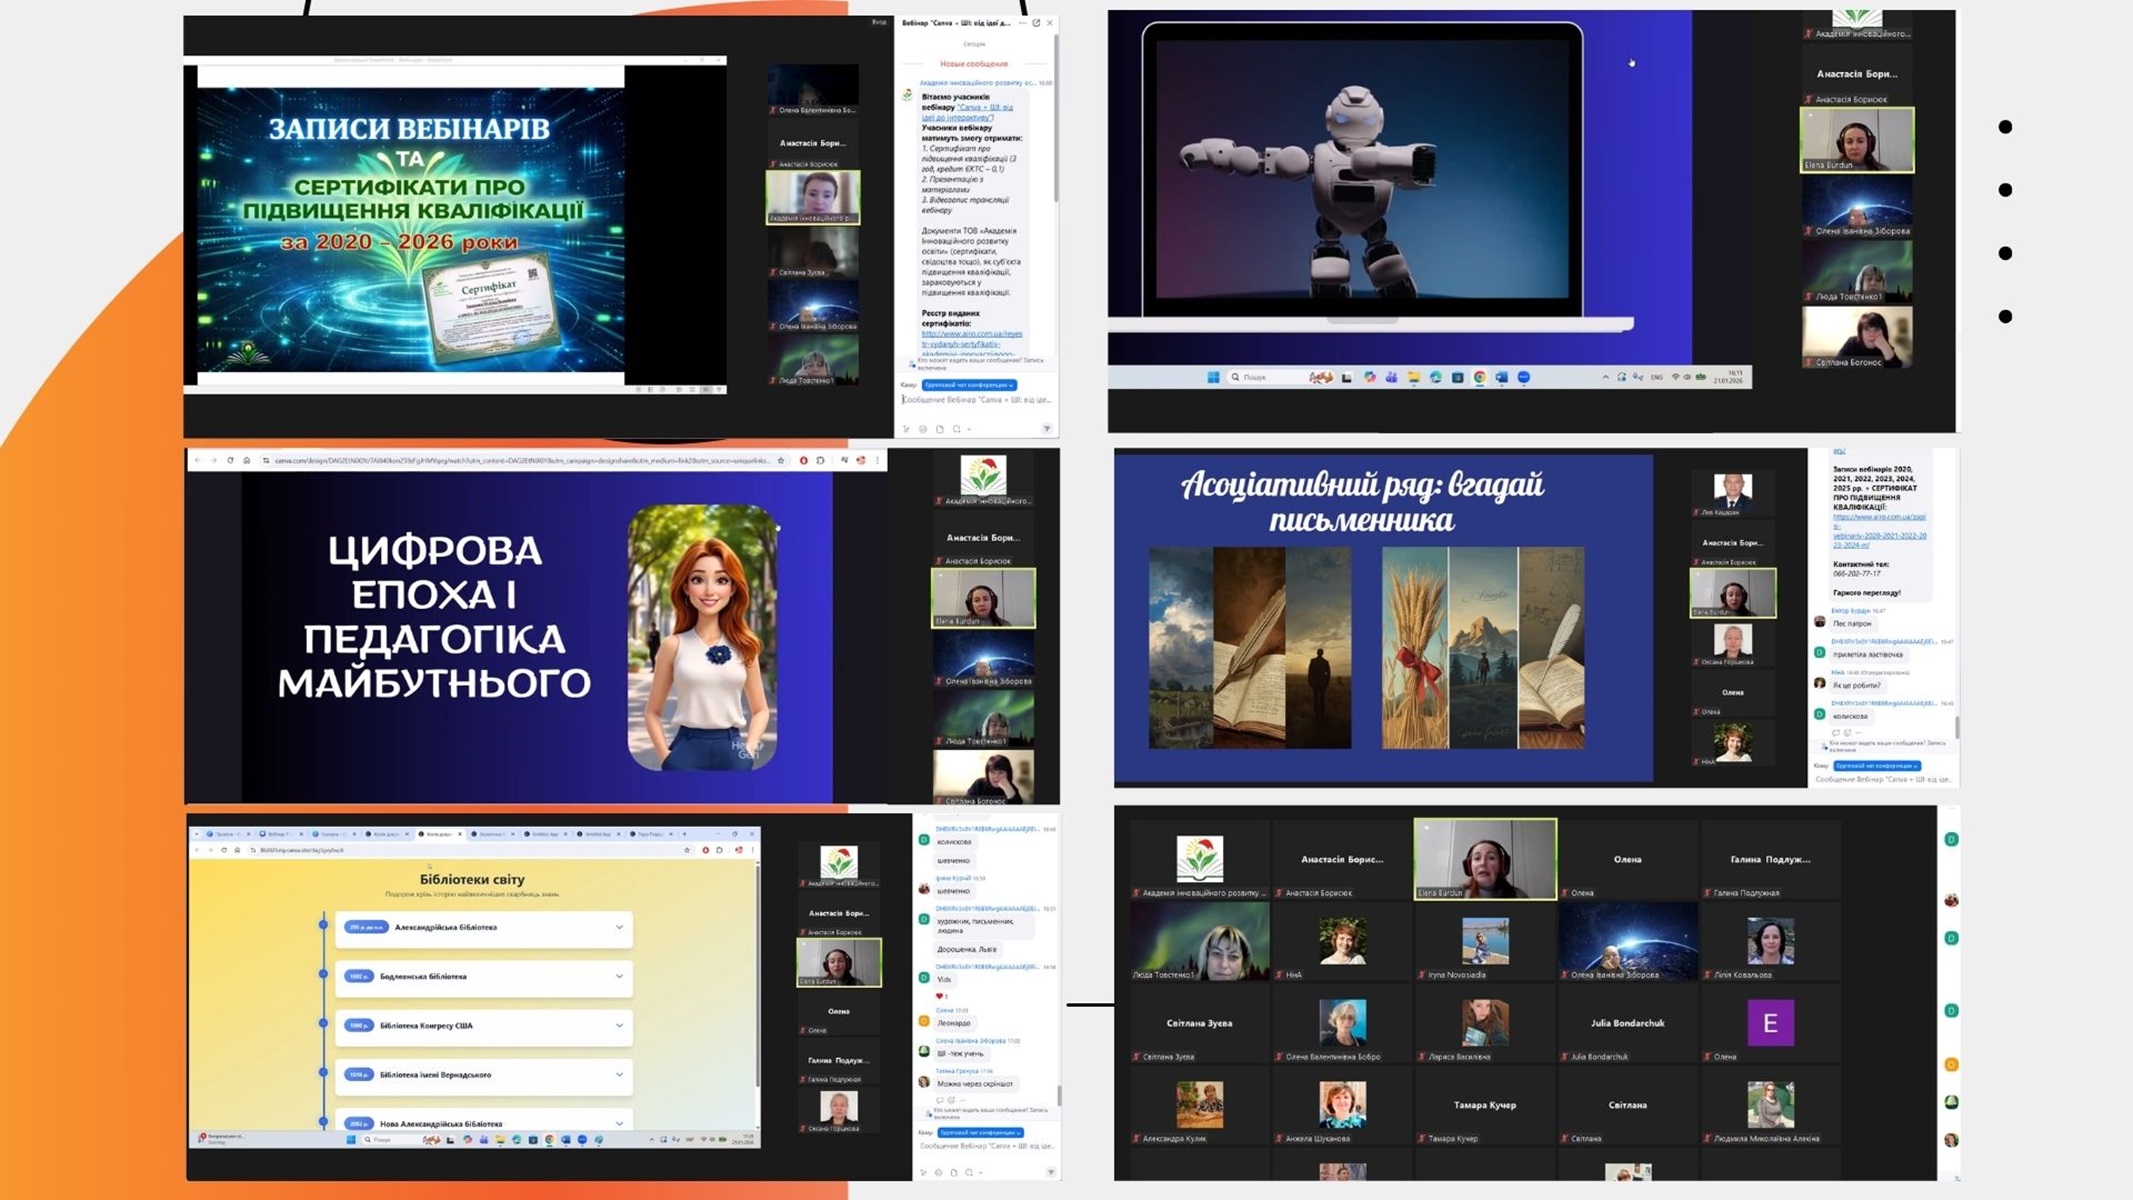
Task: Open more options in certificates webinar chat header
Action: [1022, 23]
